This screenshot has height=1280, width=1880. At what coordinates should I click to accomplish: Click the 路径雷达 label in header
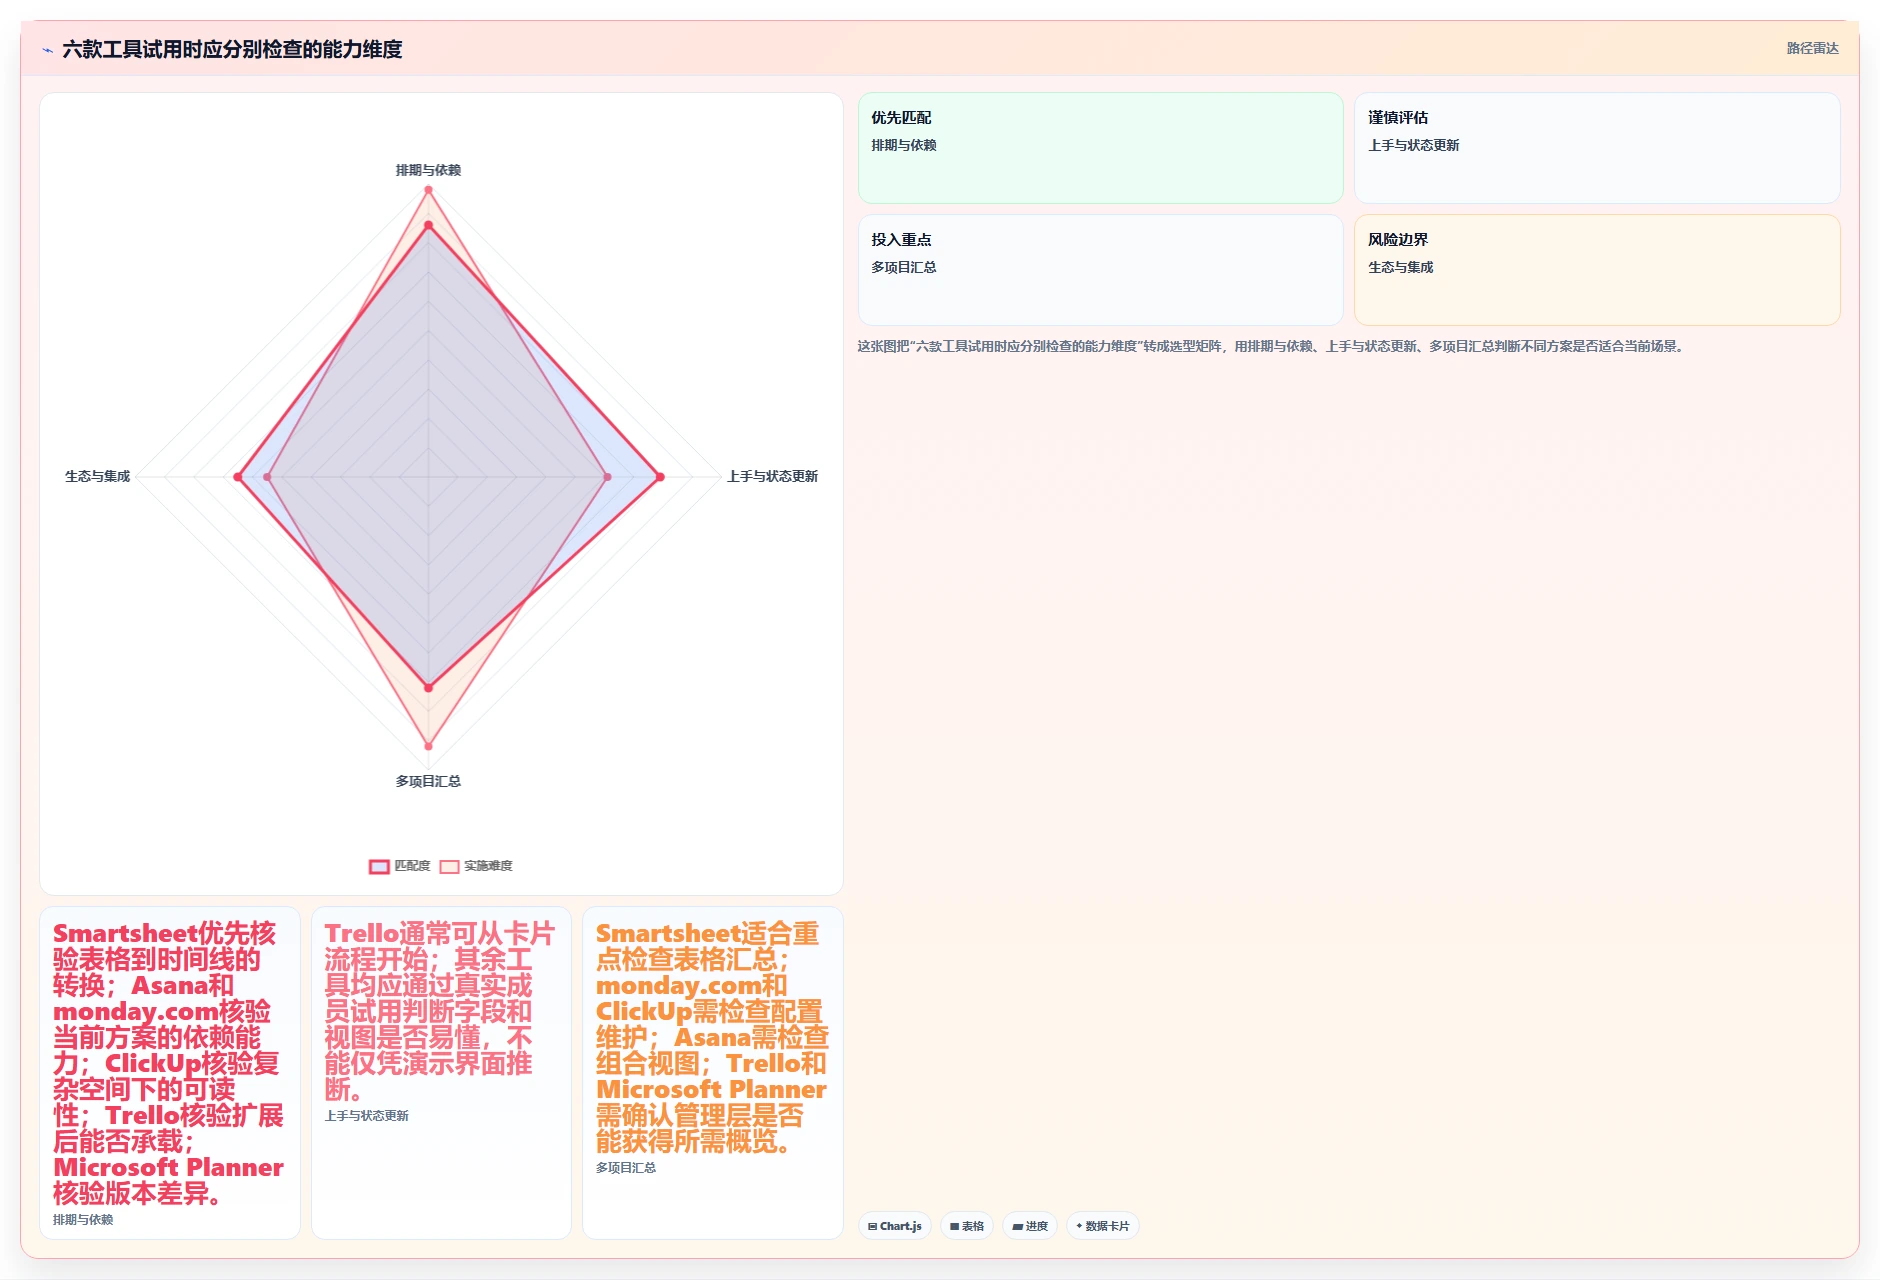coord(1812,48)
